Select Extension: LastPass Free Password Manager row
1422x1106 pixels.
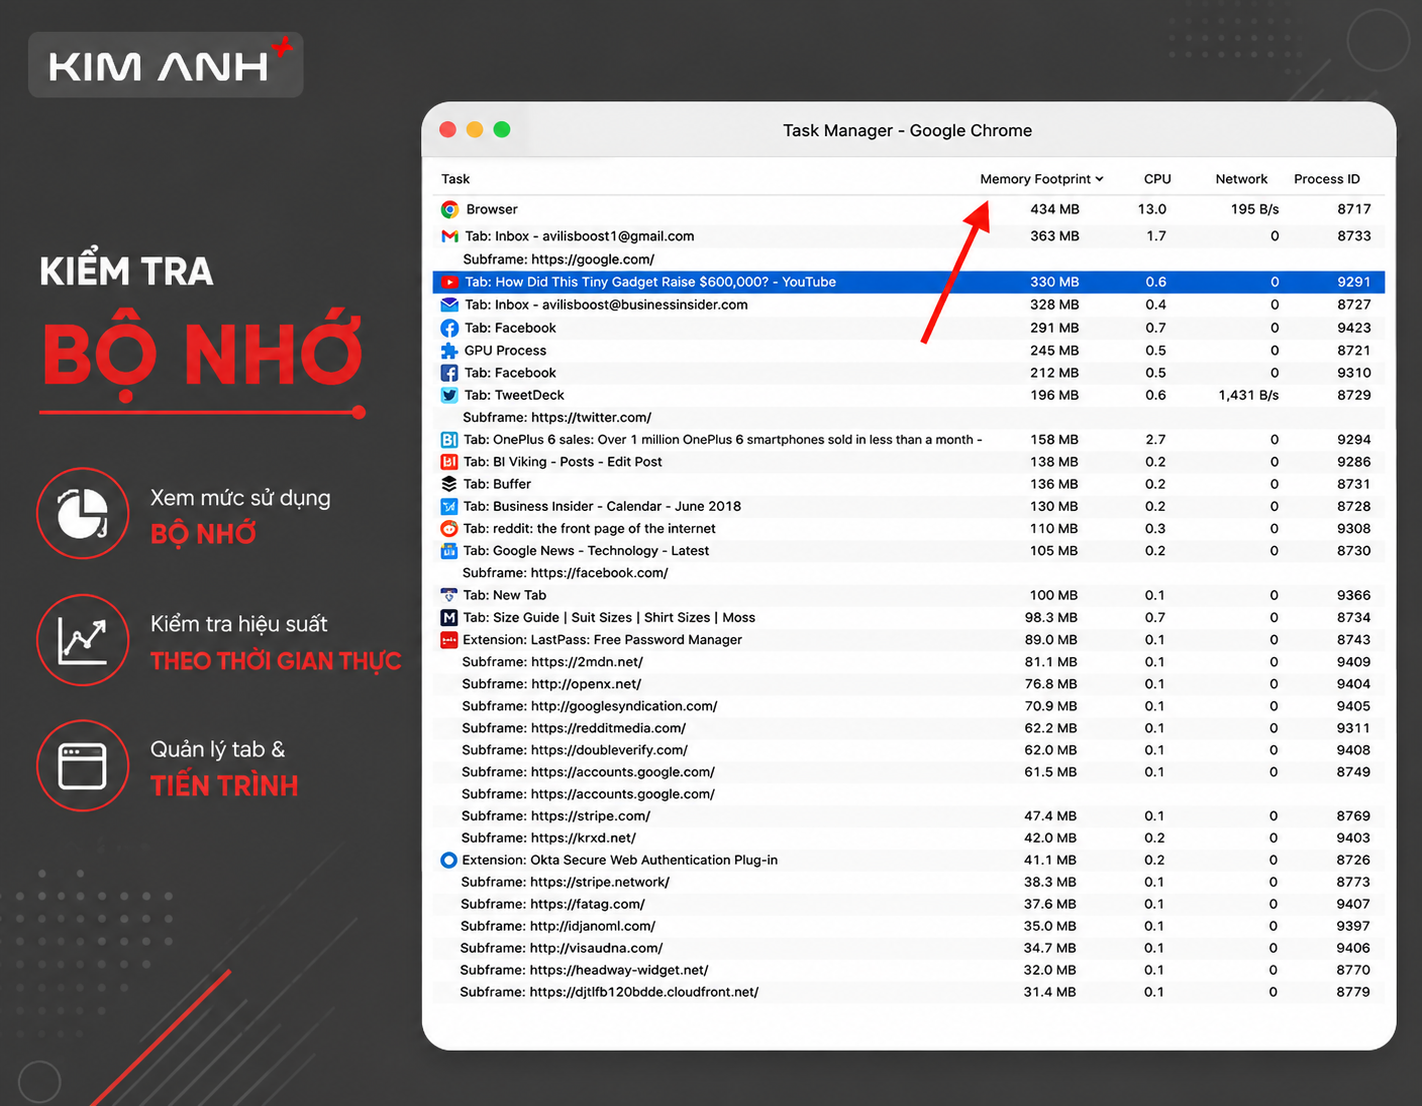(x=908, y=640)
